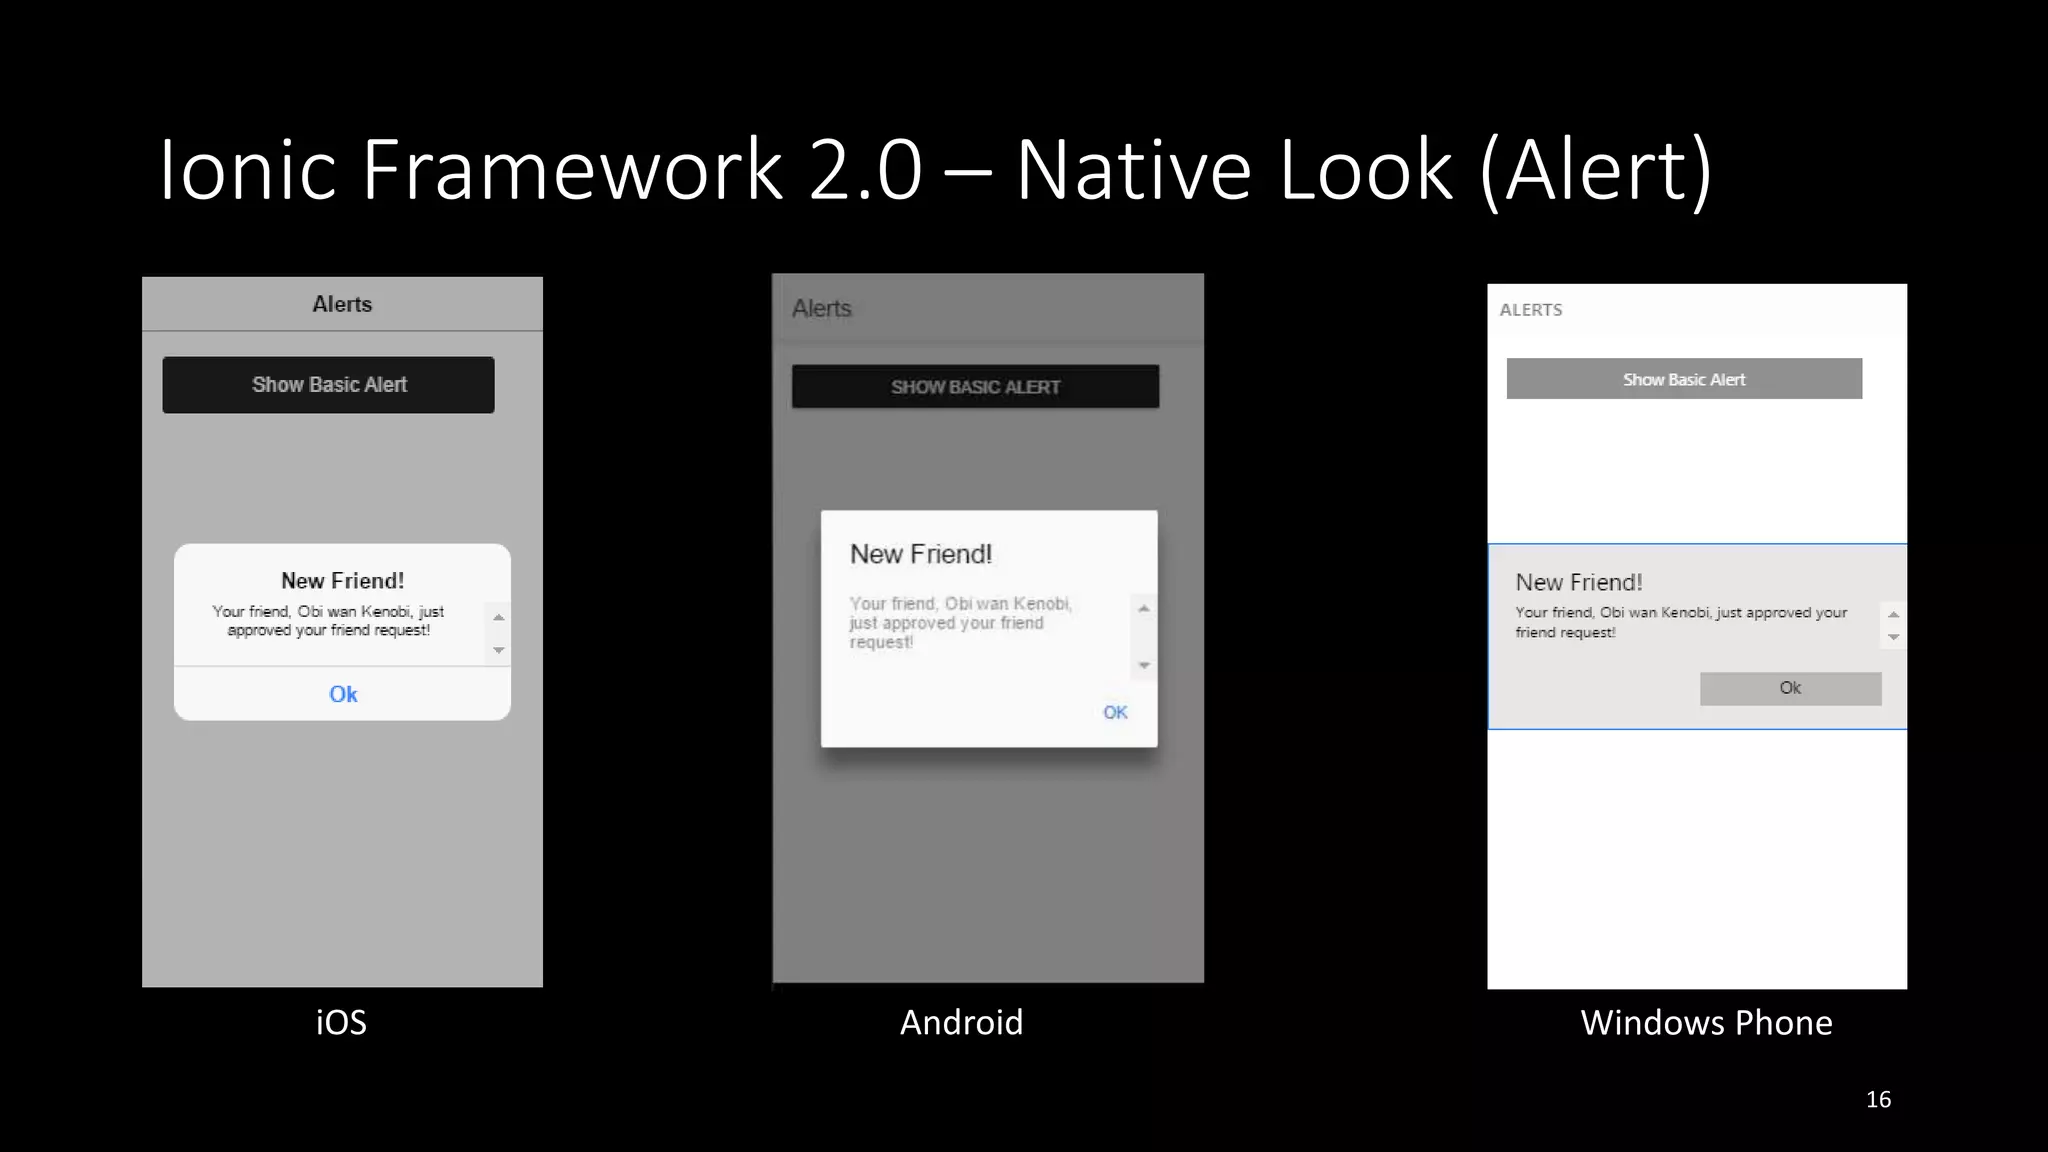The width and height of the screenshot is (2048, 1152).
Task: Click the slide number 16
Action: coord(1878,1099)
